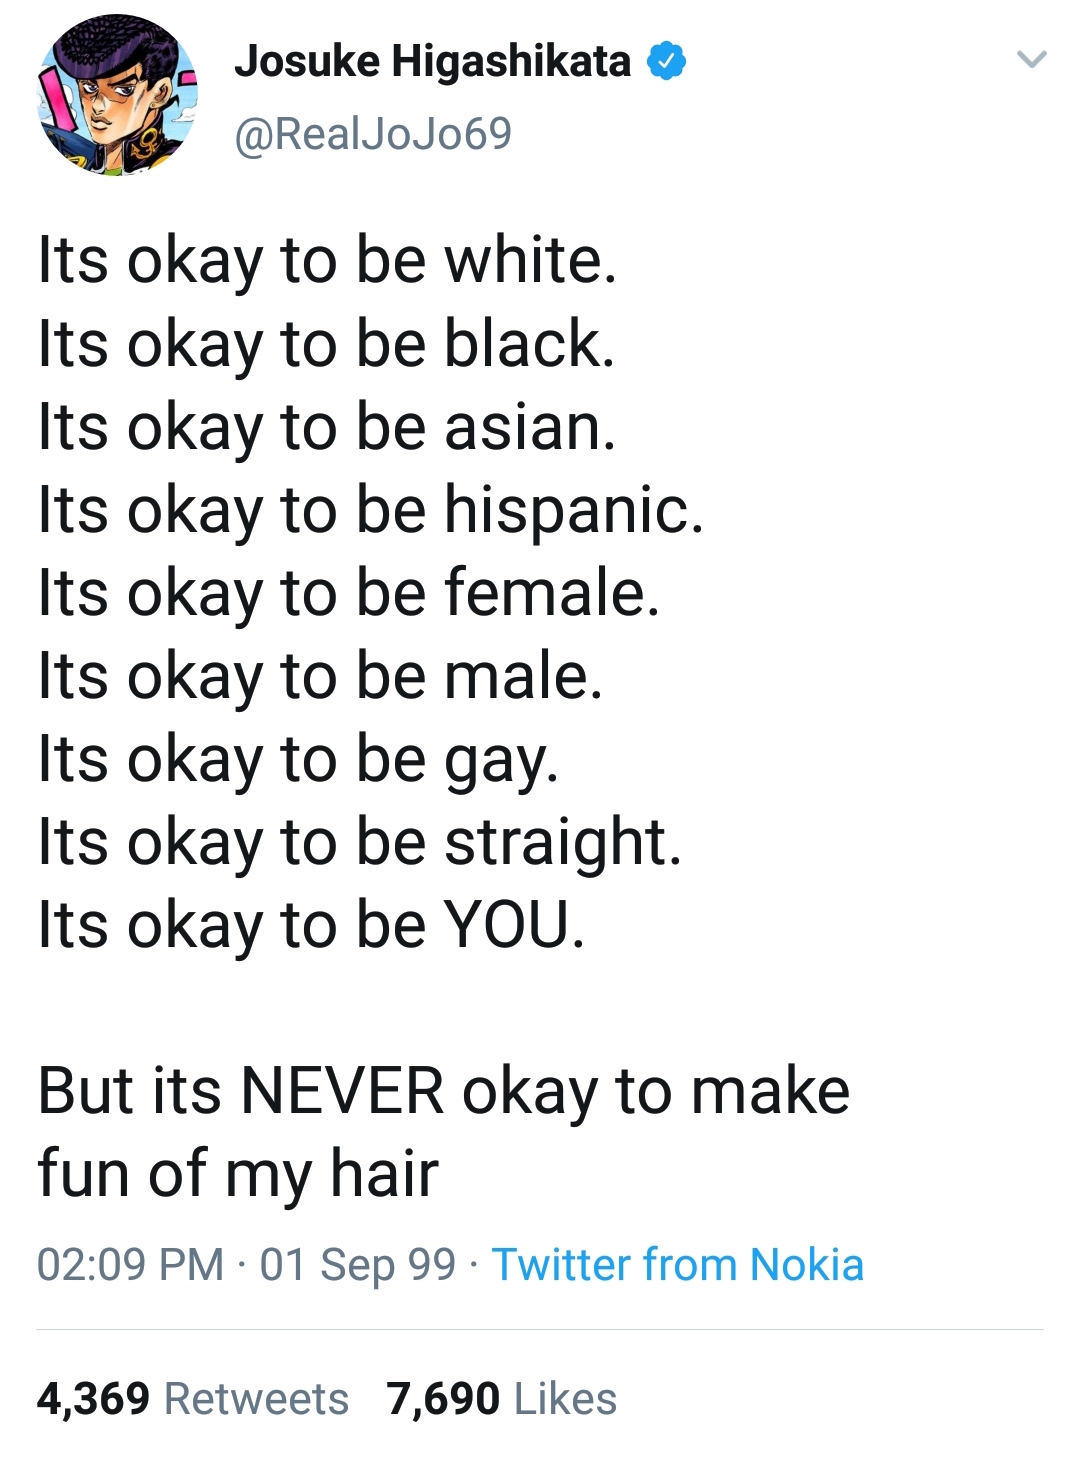View the 7,690 Likes list

click(x=501, y=1399)
